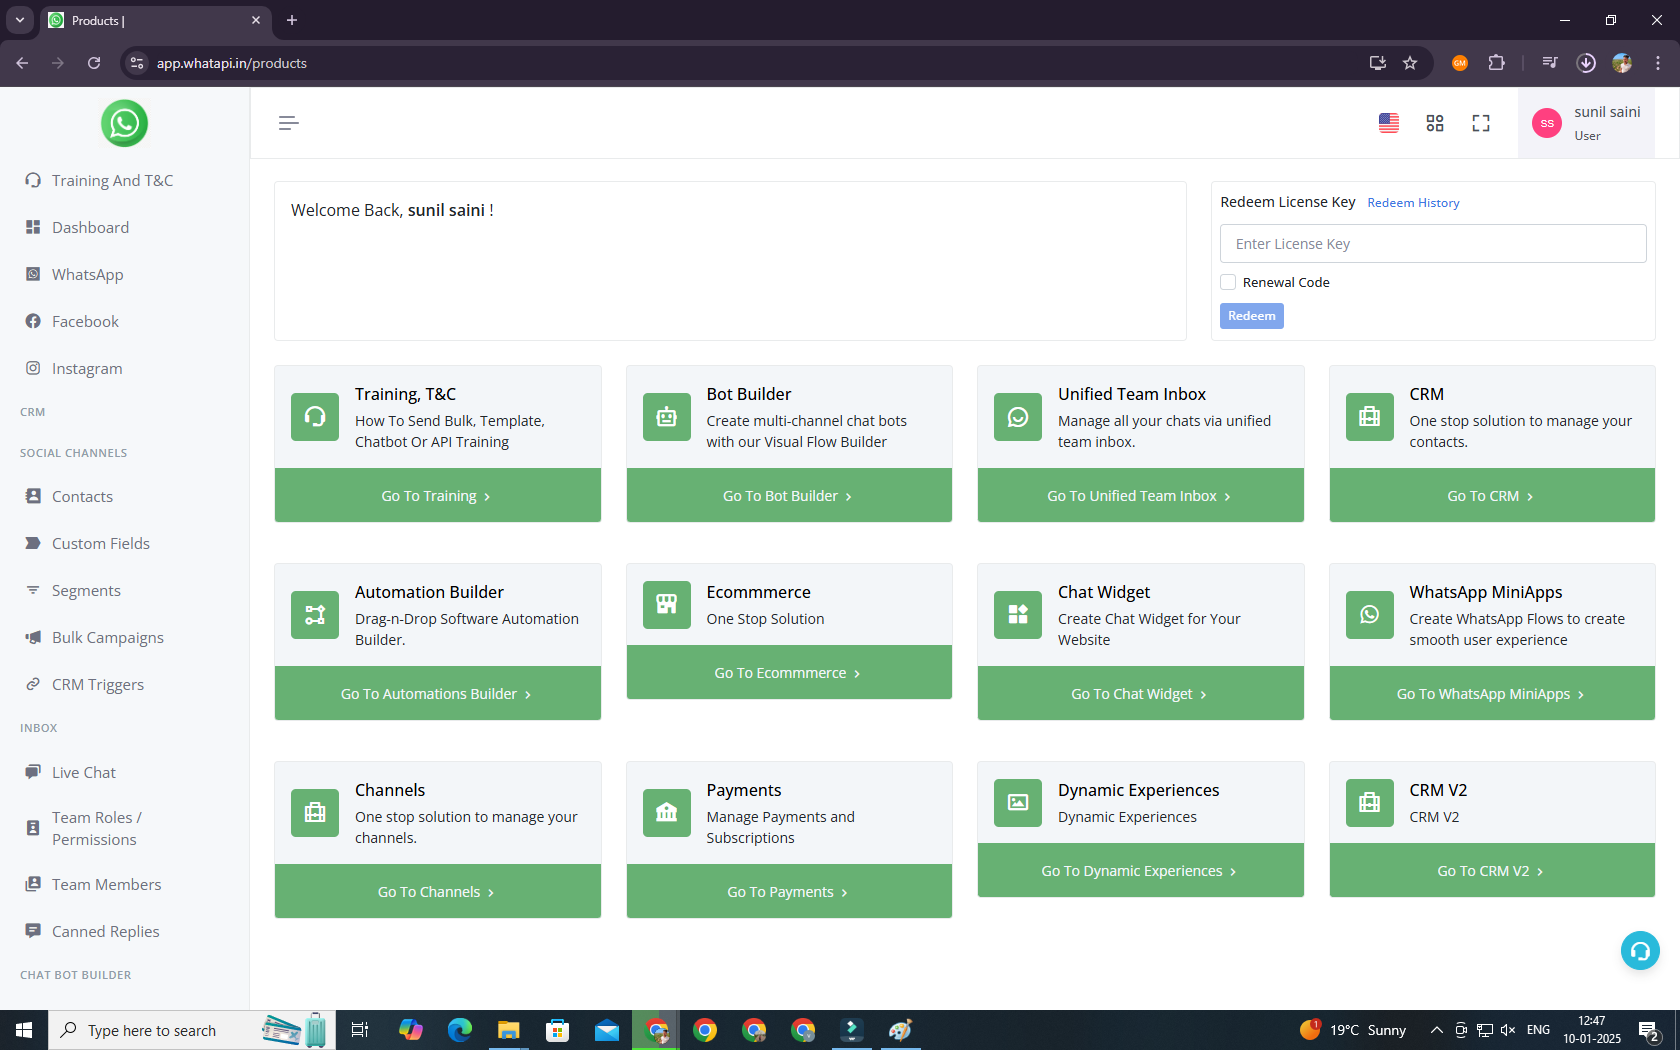Click the Ecommerce store card icon

point(667,605)
